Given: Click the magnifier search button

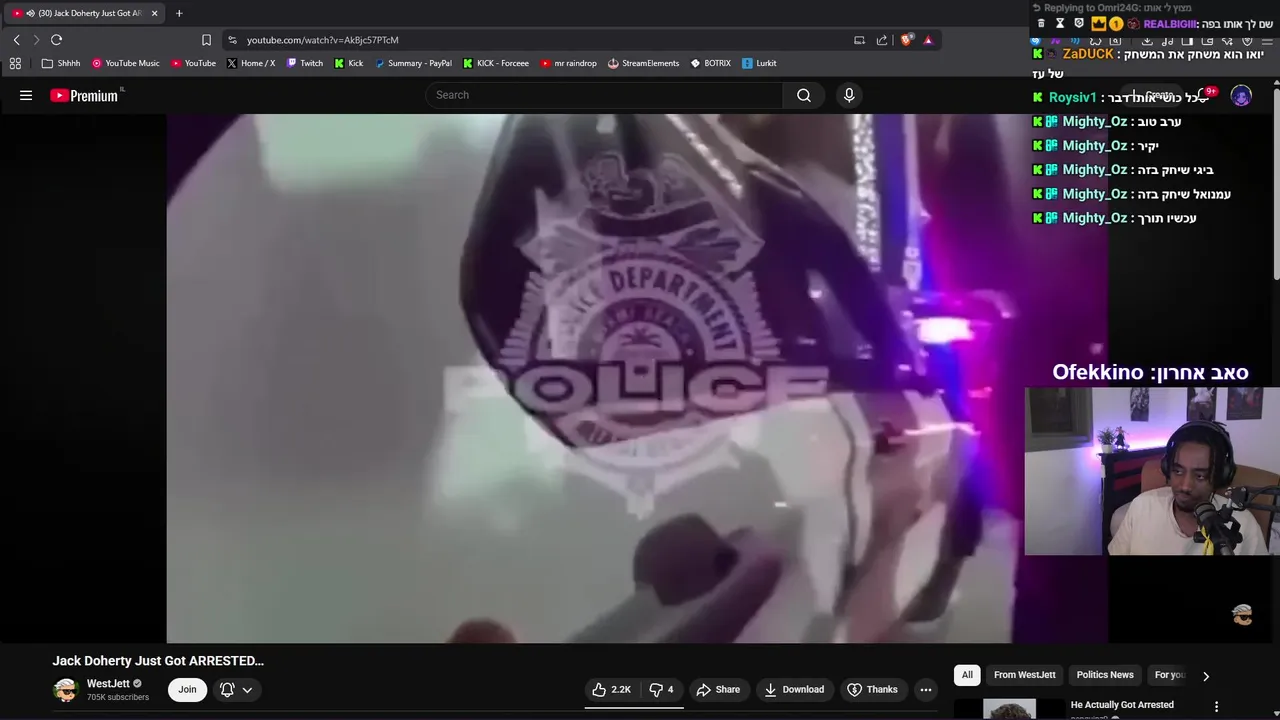Looking at the screenshot, I should tap(804, 95).
